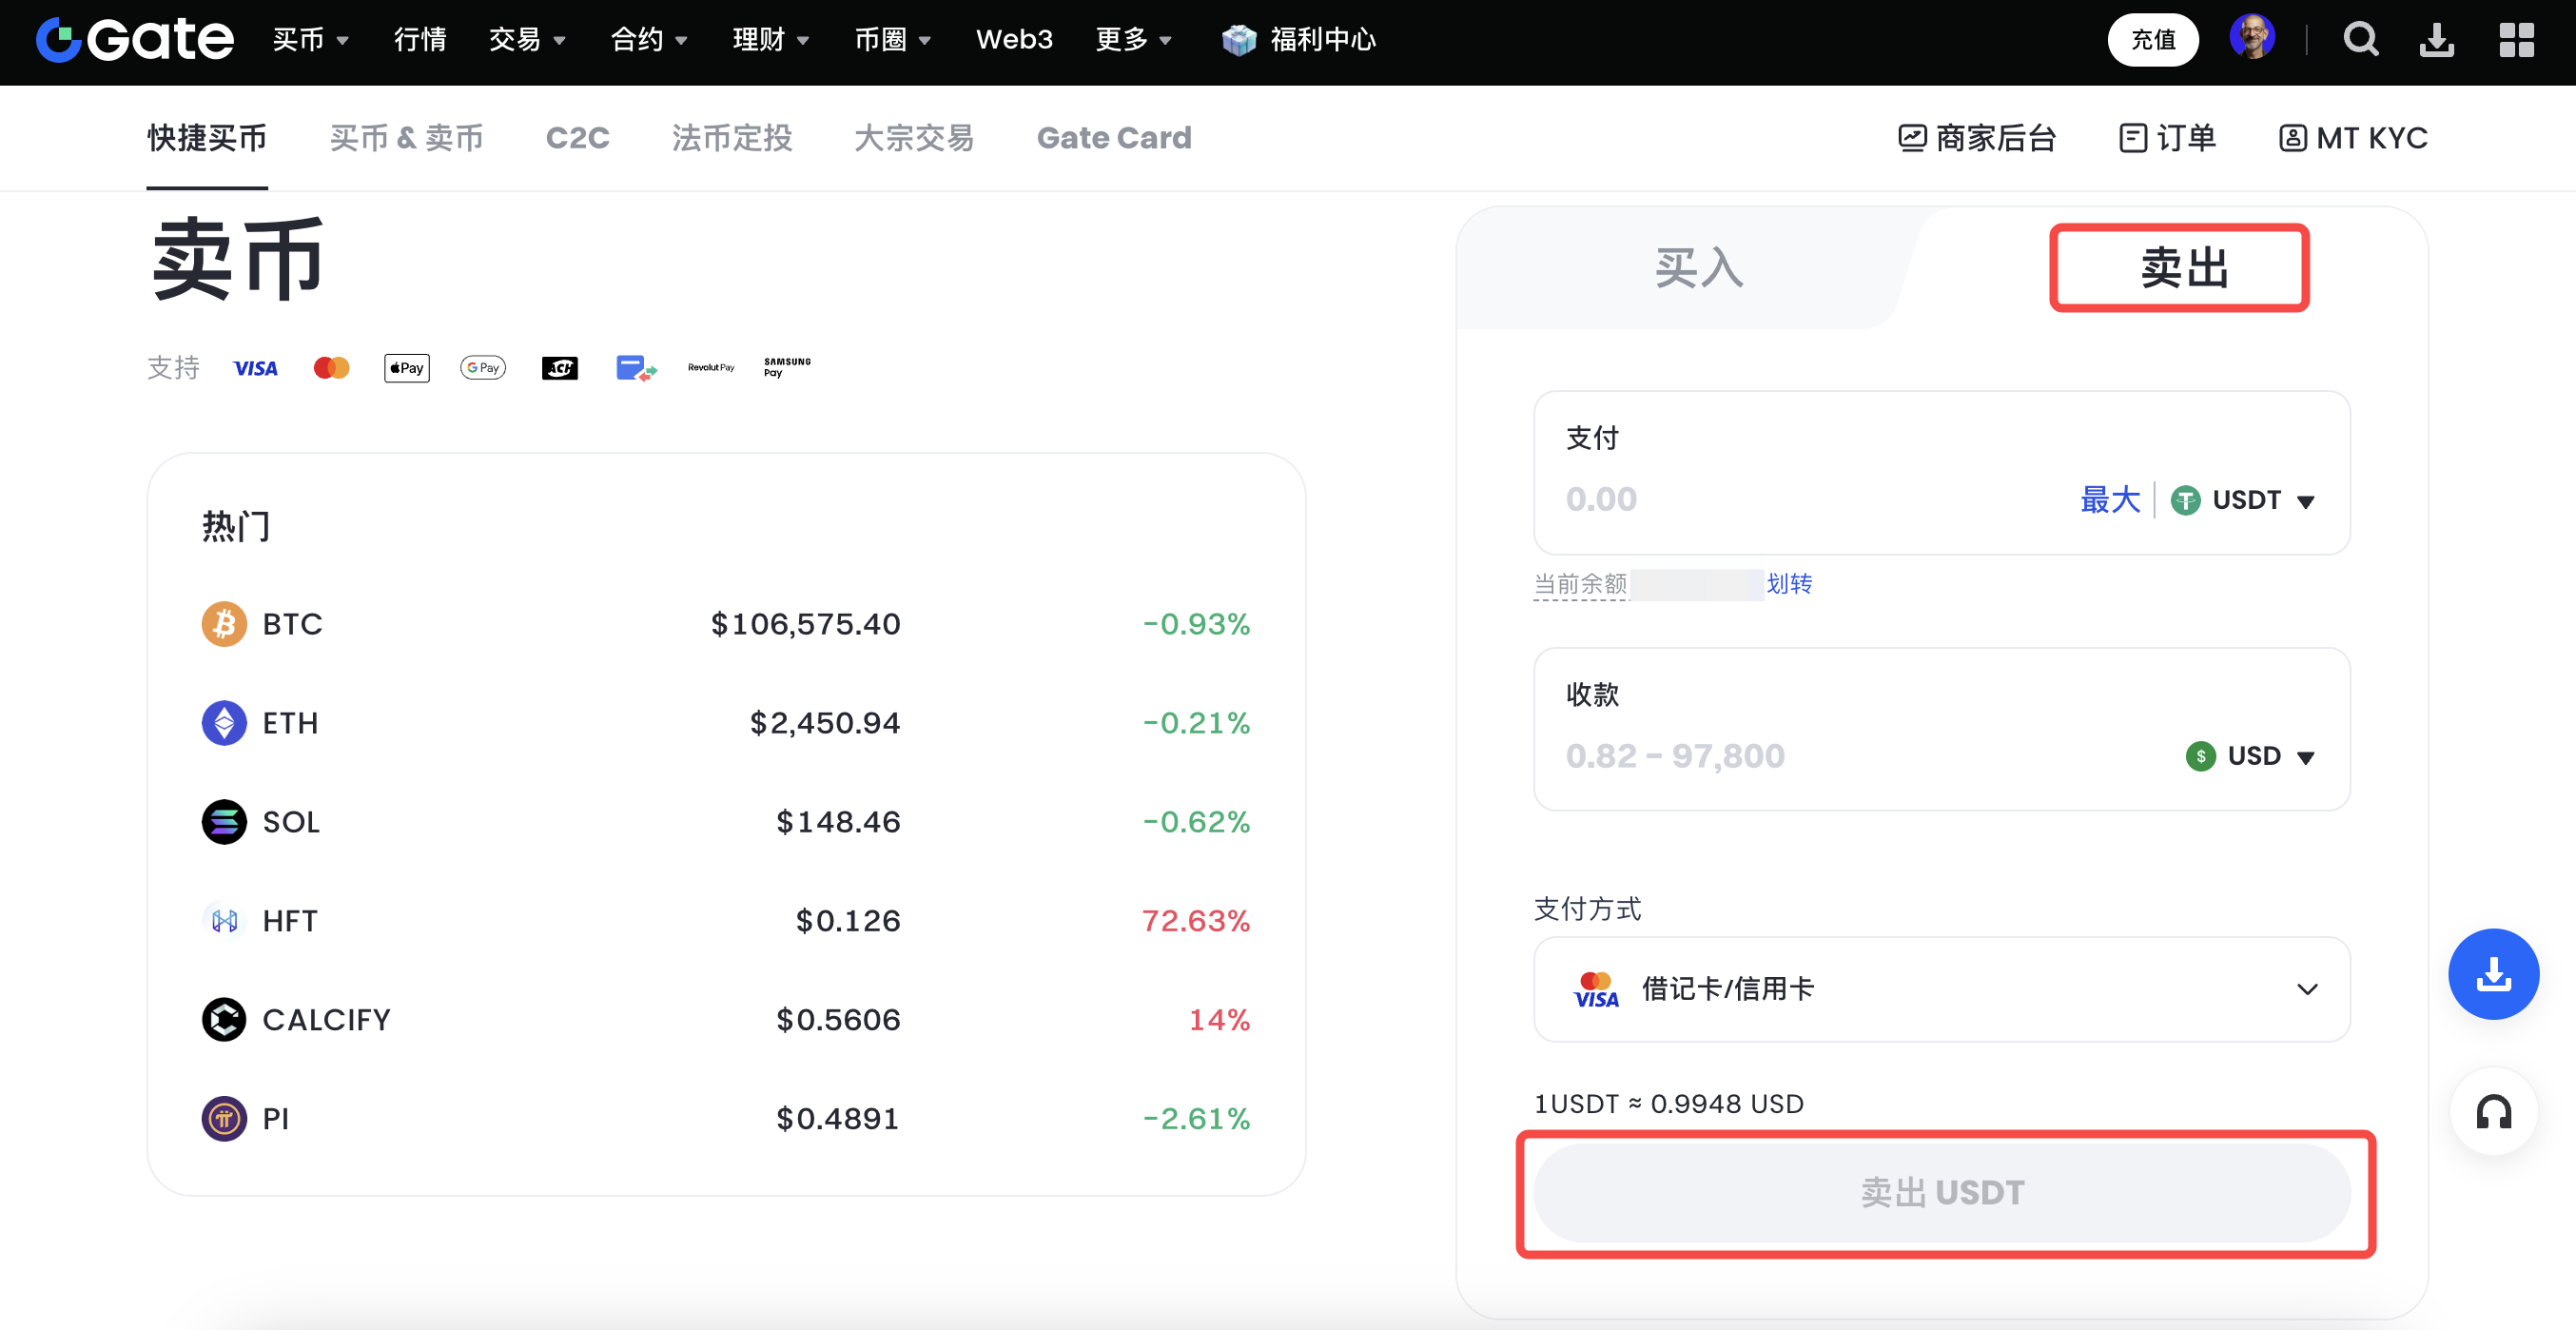This screenshot has height=1330, width=2576.
Task: Switch to the 买入 tab
Action: tap(1698, 268)
